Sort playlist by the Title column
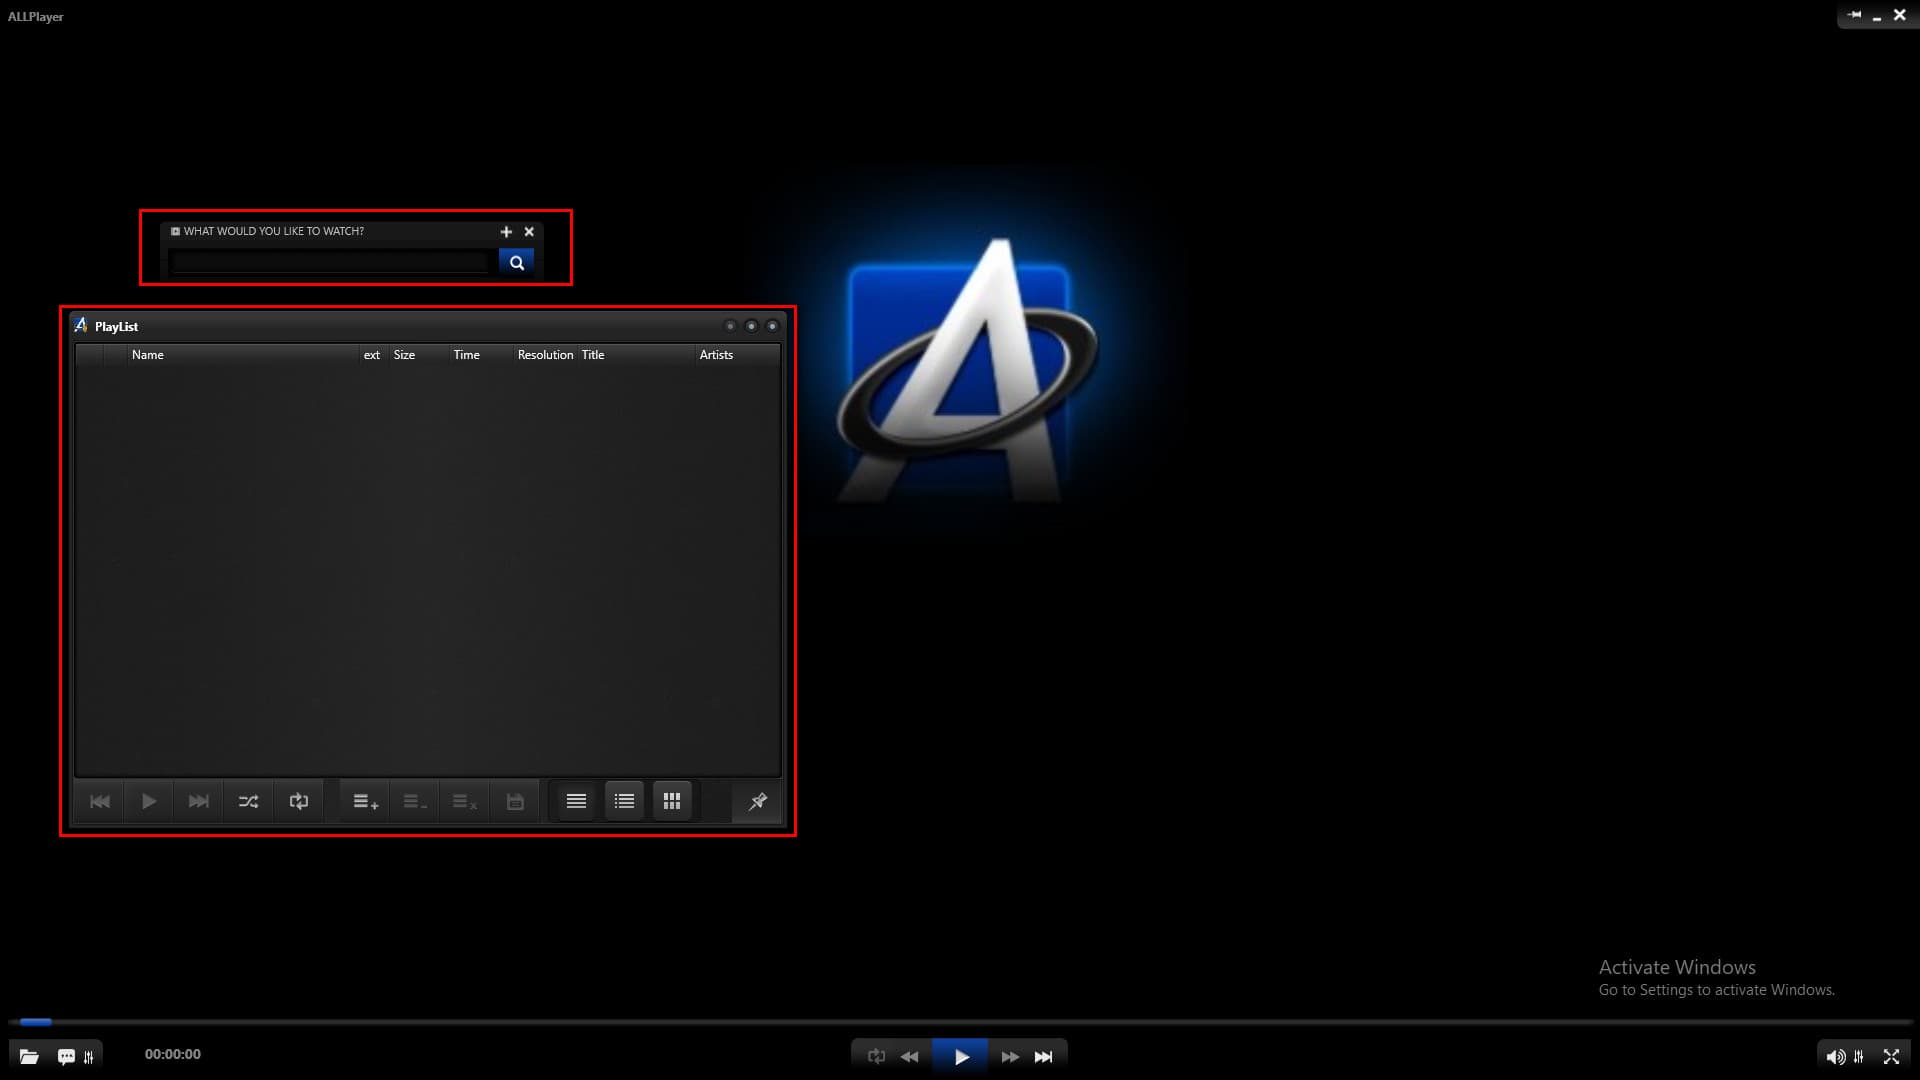Image resolution: width=1920 pixels, height=1080 pixels. 636,355
